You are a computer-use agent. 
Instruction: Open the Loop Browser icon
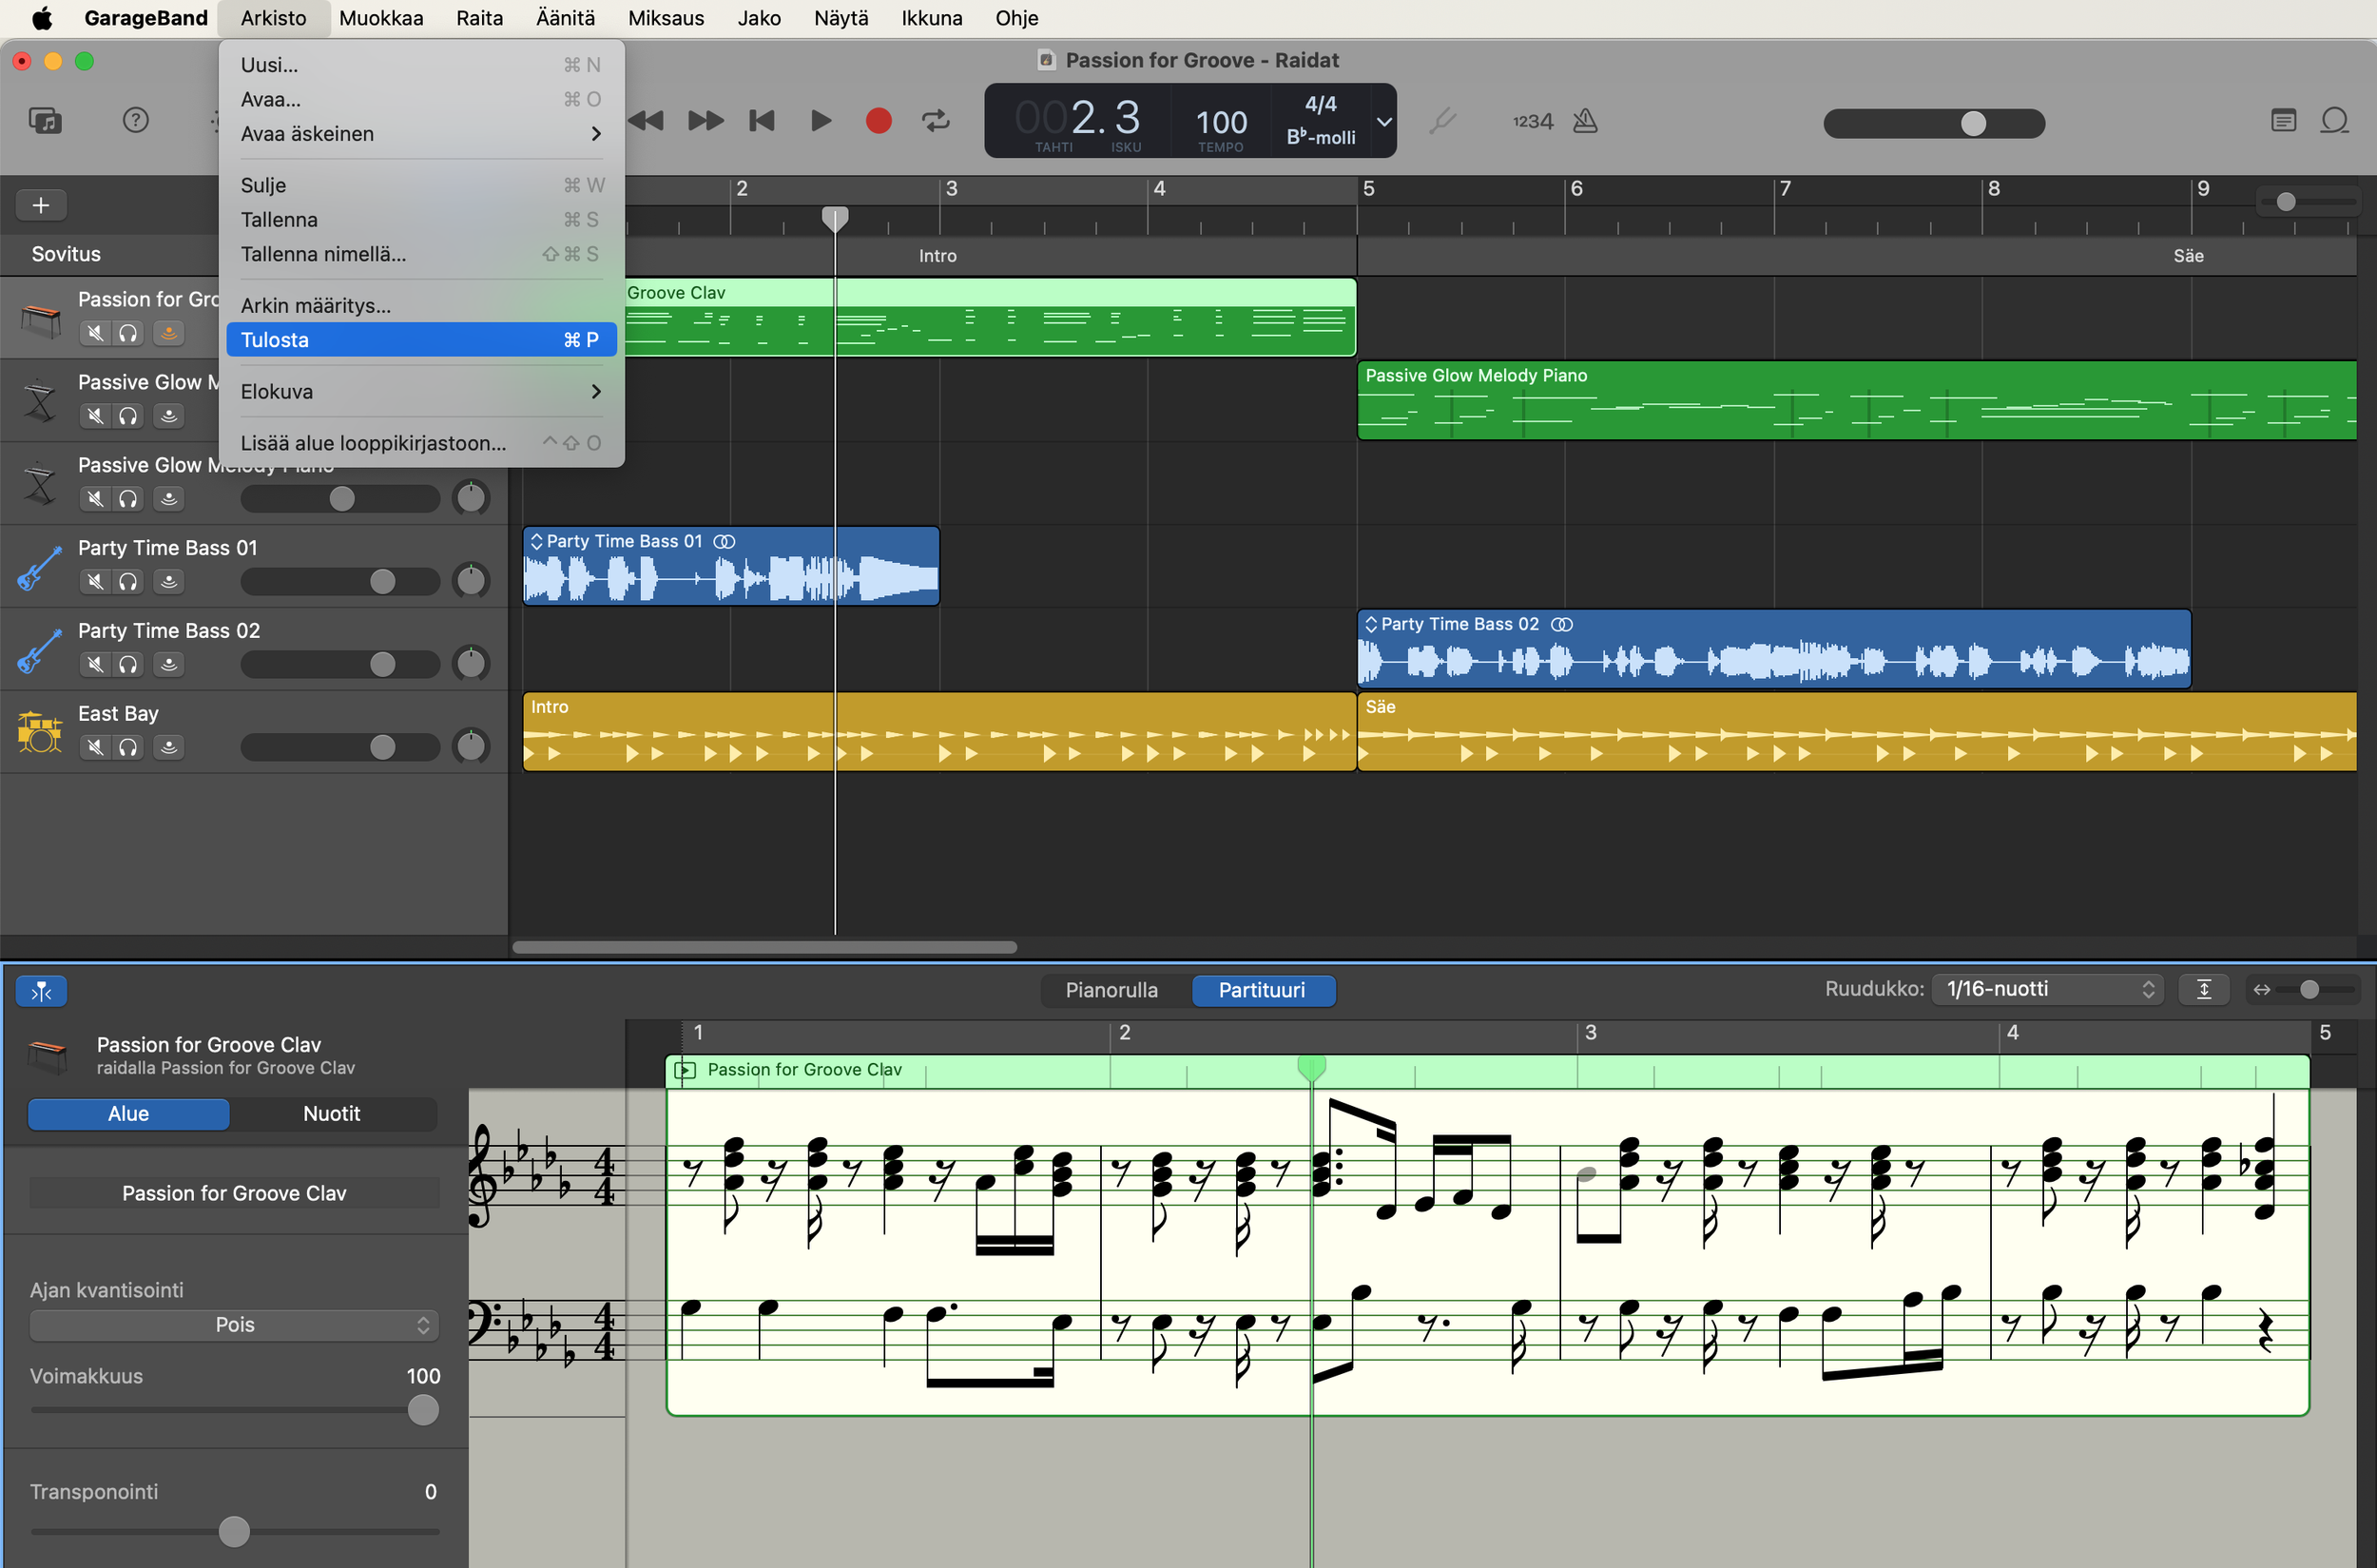coord(2334,121)
